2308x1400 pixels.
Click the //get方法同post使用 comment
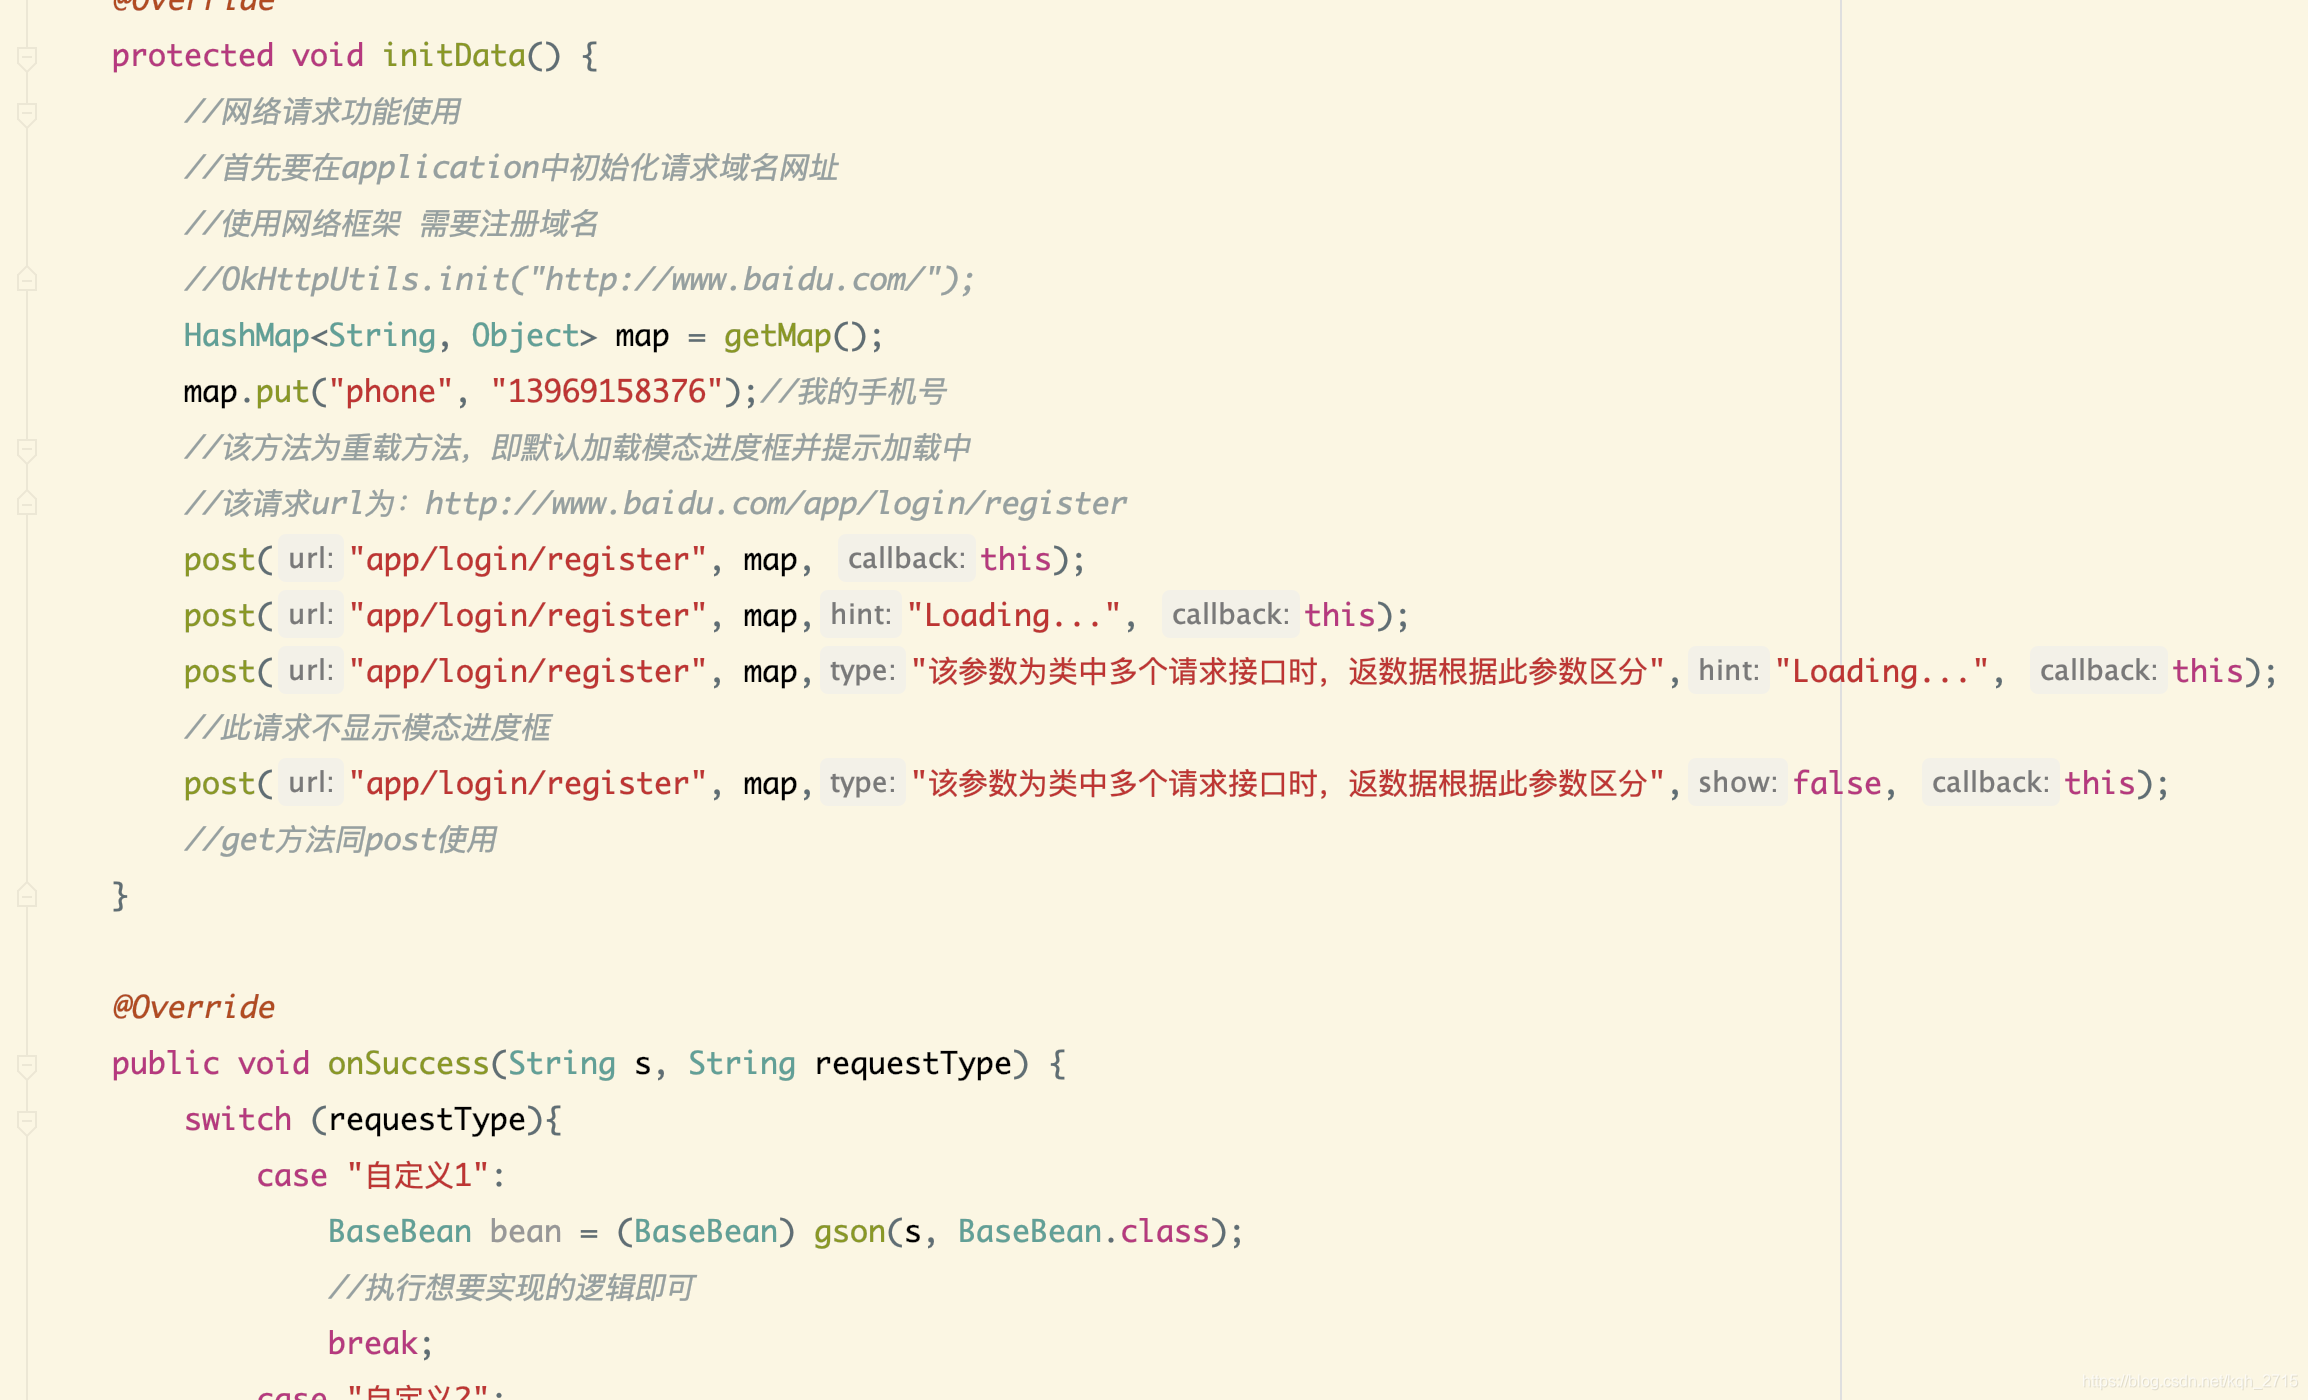340,839
